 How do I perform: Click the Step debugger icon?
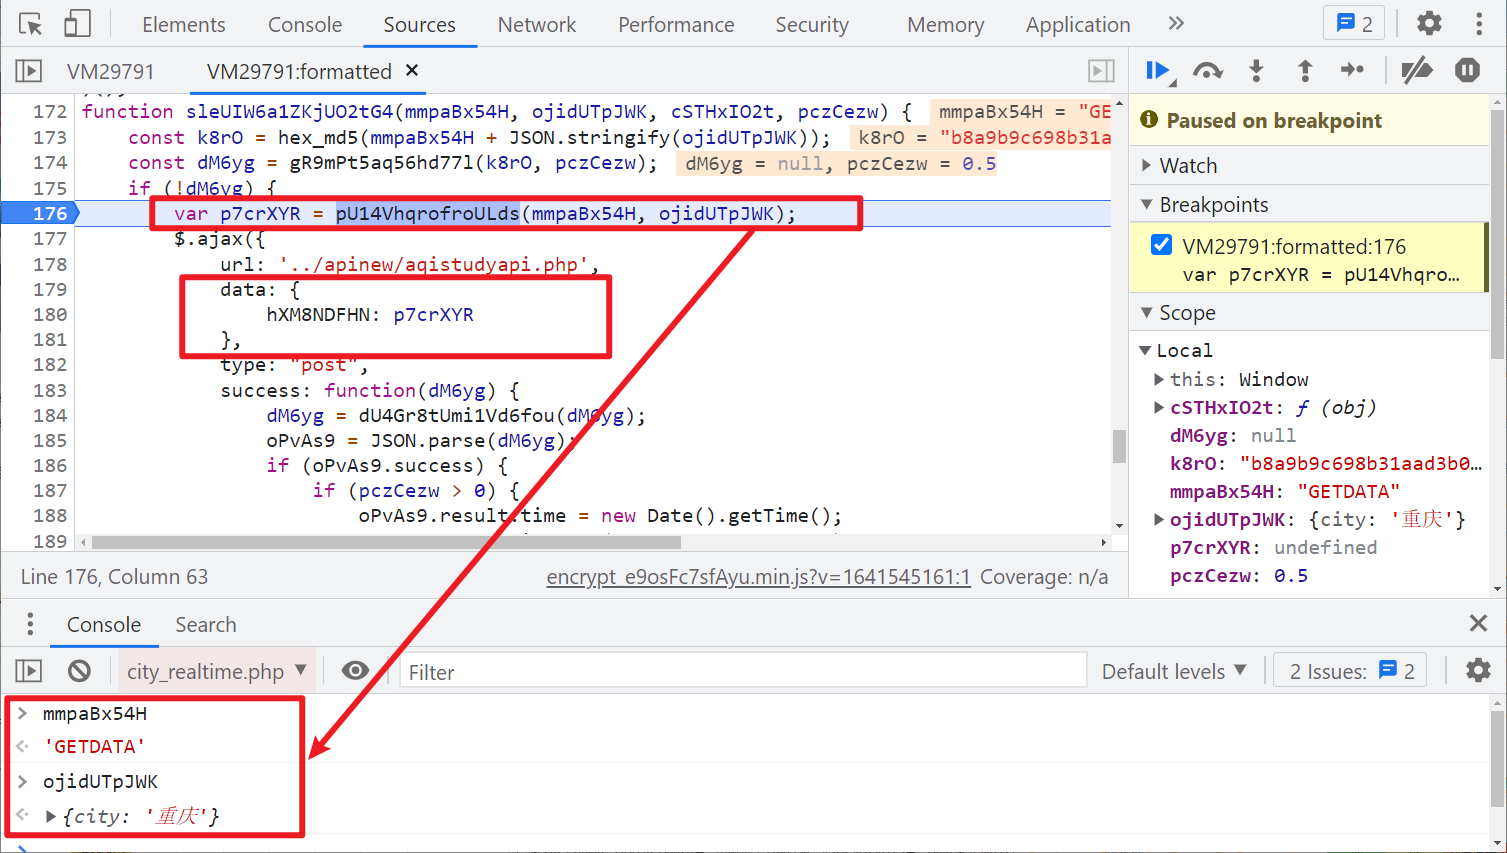1352,70
